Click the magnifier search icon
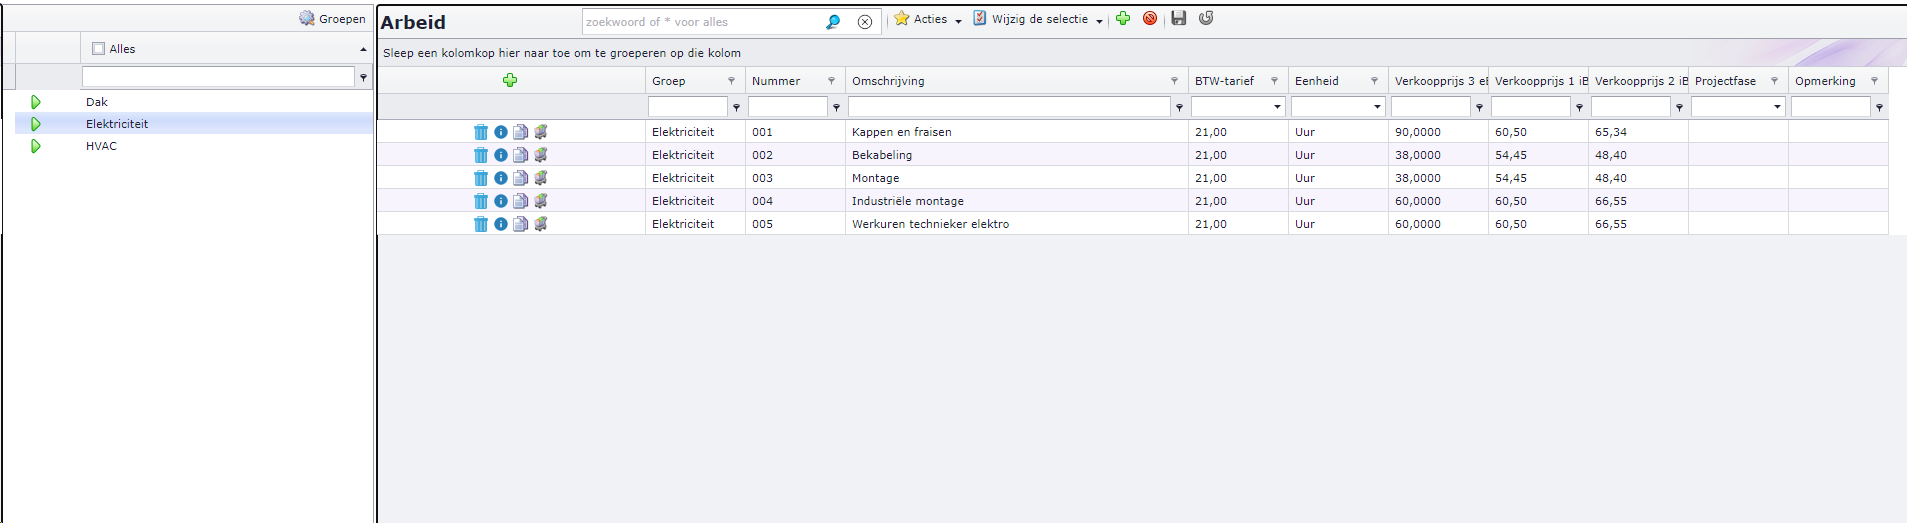1907x523 pixels. [x=833, y=22]
